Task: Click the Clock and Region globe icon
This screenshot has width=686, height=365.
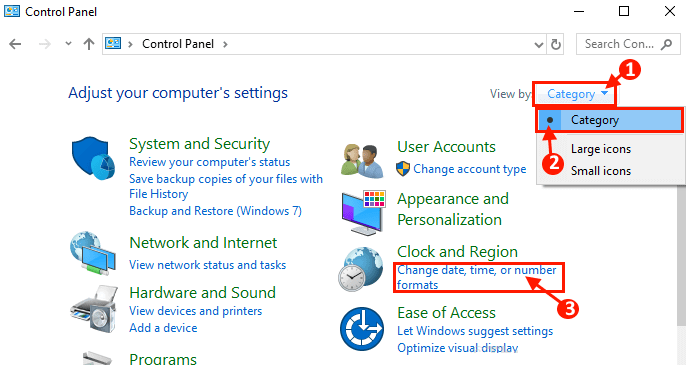Action: click(360, 270)
